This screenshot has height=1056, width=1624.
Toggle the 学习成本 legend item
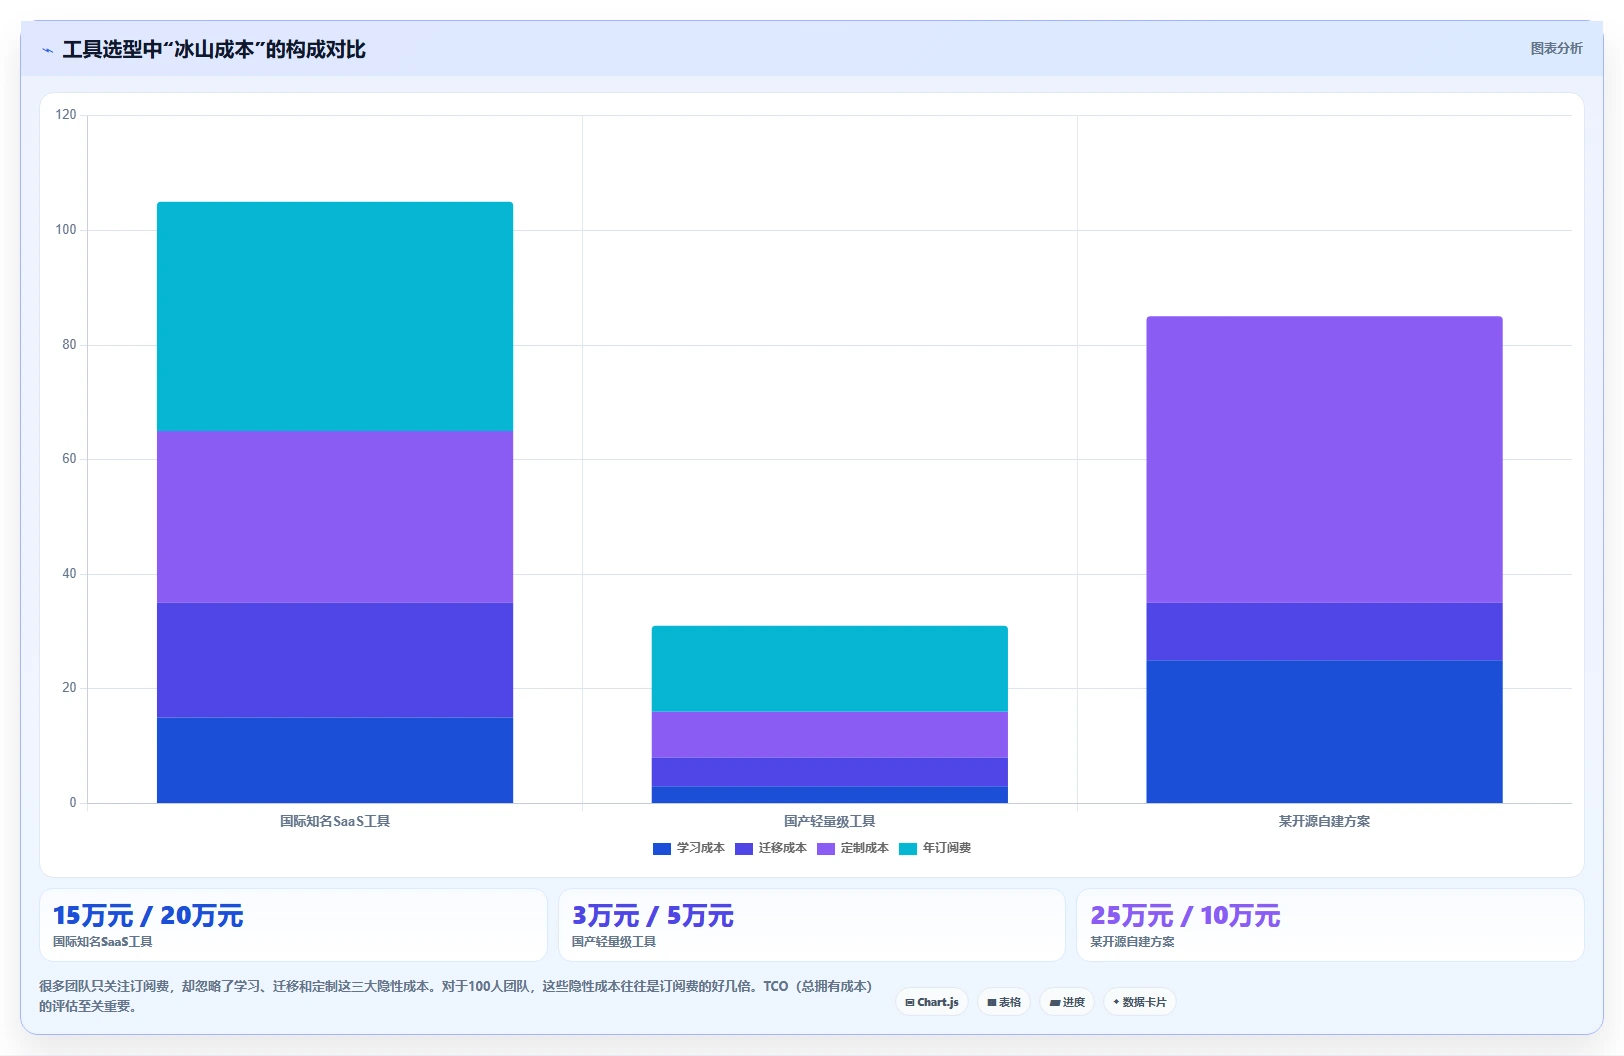(688, 848)
